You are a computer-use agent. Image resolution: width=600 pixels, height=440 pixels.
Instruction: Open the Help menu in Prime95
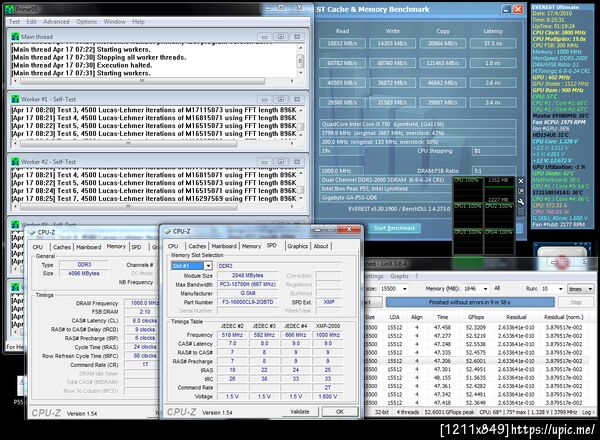tap(138, 22)
